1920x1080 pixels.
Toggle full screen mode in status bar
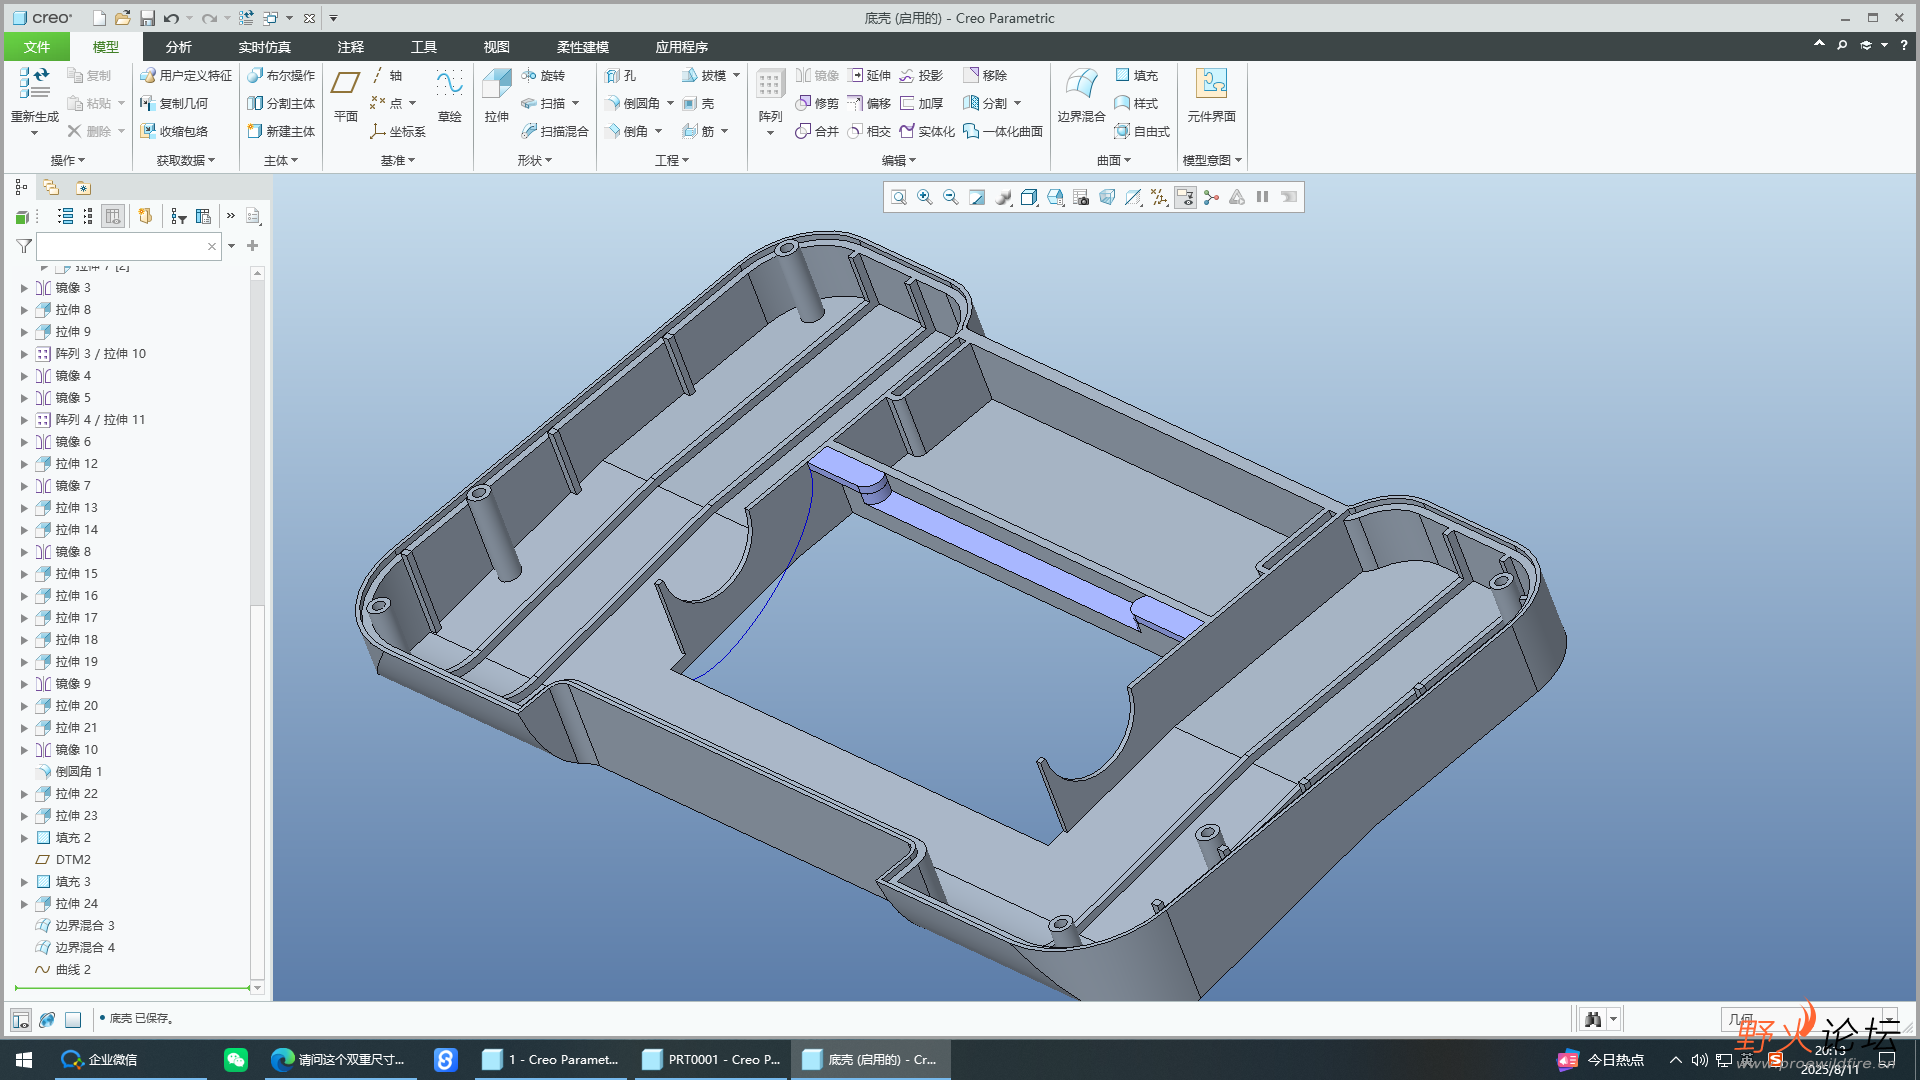pyautogui.click(x=73, y=1020)
